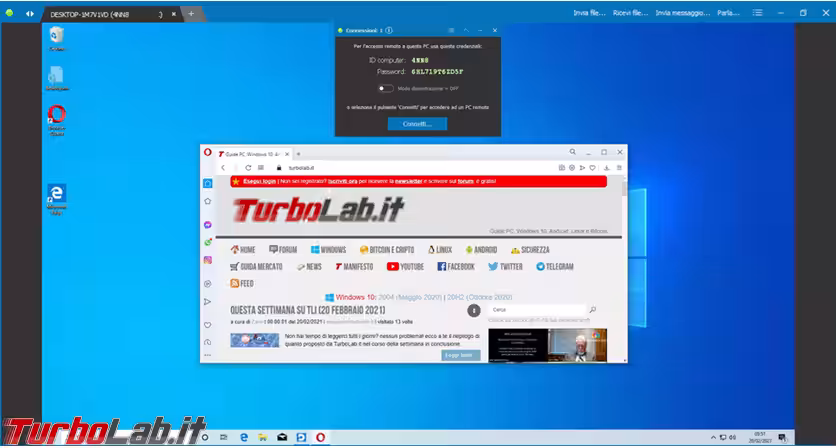Open Opera speed dial grid button
The image size is (838, 448).
(261, 167)
